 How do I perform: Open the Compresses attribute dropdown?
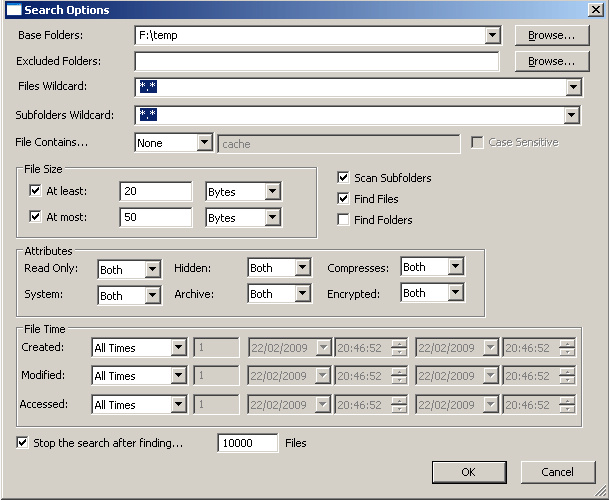coord(455,267)
